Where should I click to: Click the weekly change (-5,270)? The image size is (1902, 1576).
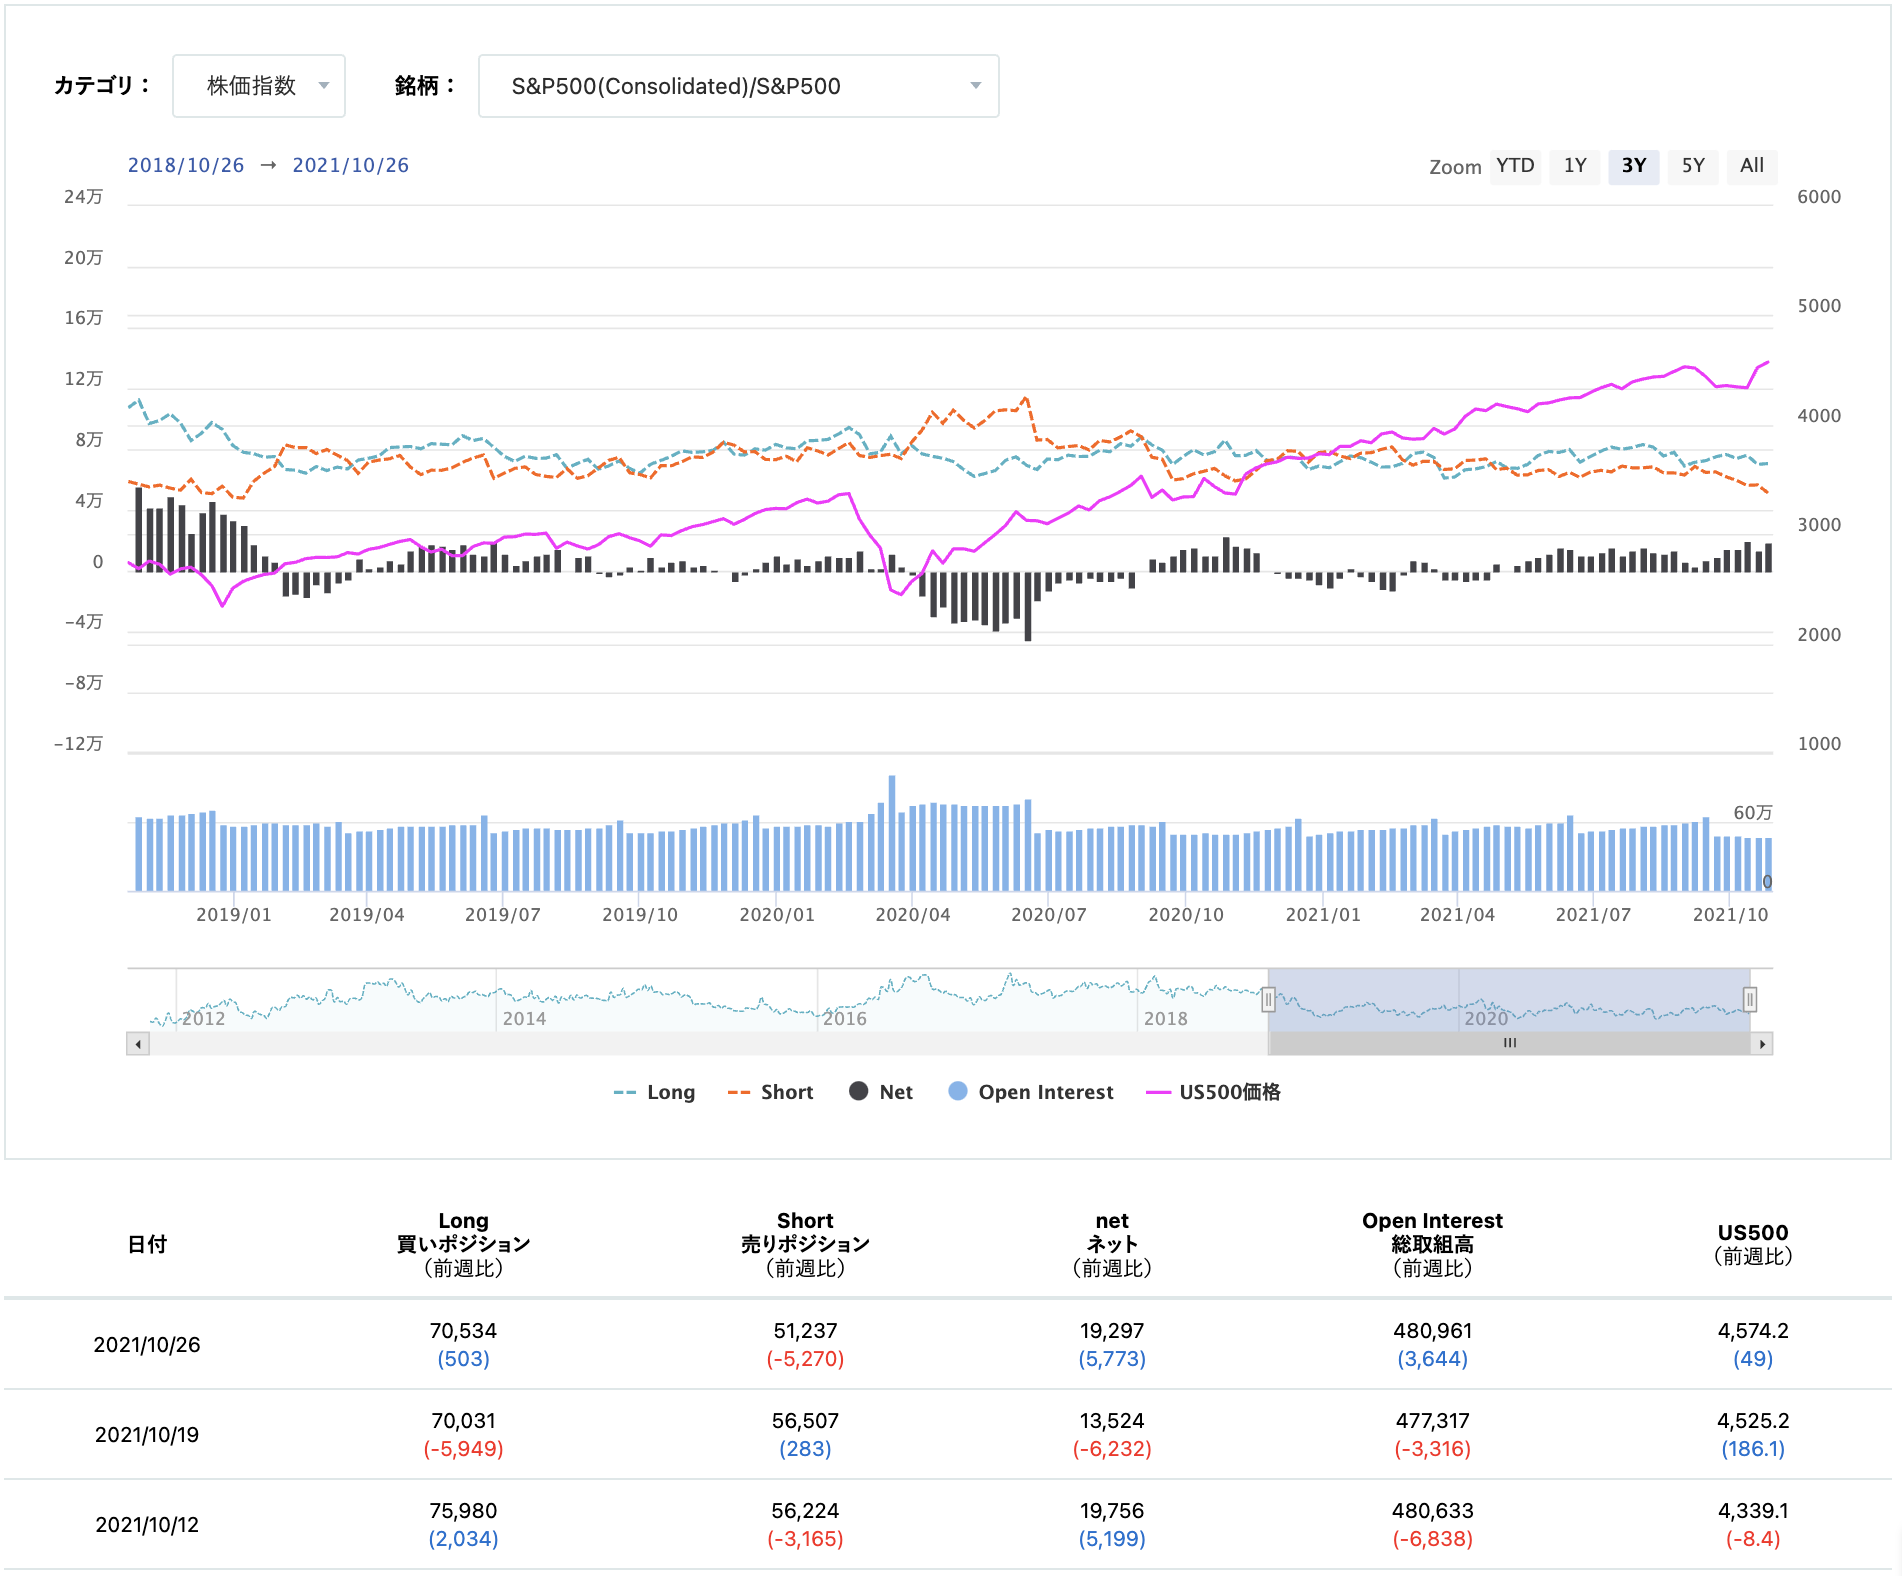pyautogui.click(x=805, y=1359)
